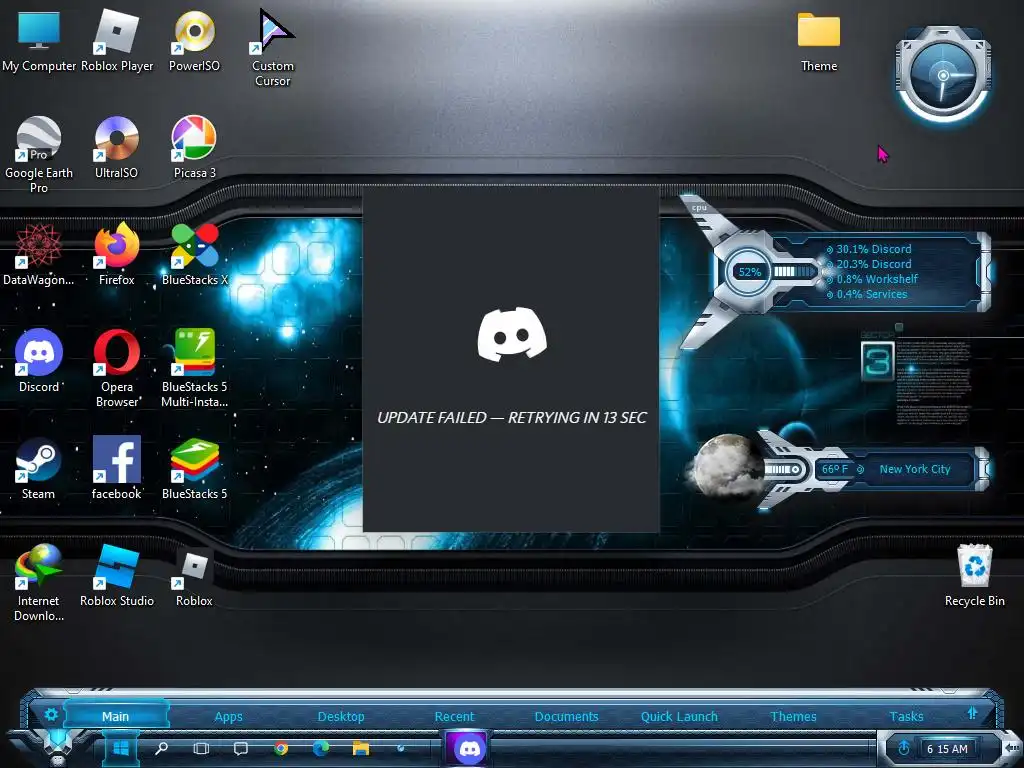Launch Picasa 3 shortcut
The image size is (1024, 768).
pyautogui.click(x=194, y=148)
